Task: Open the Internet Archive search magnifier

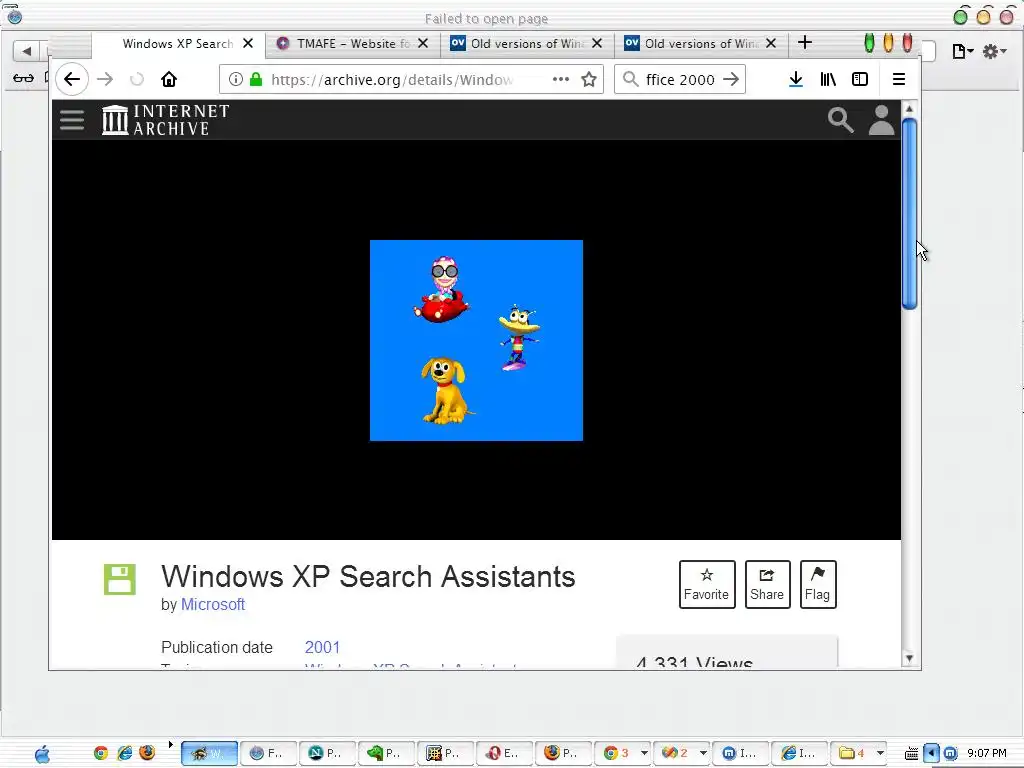Action: tap(840, 120)
